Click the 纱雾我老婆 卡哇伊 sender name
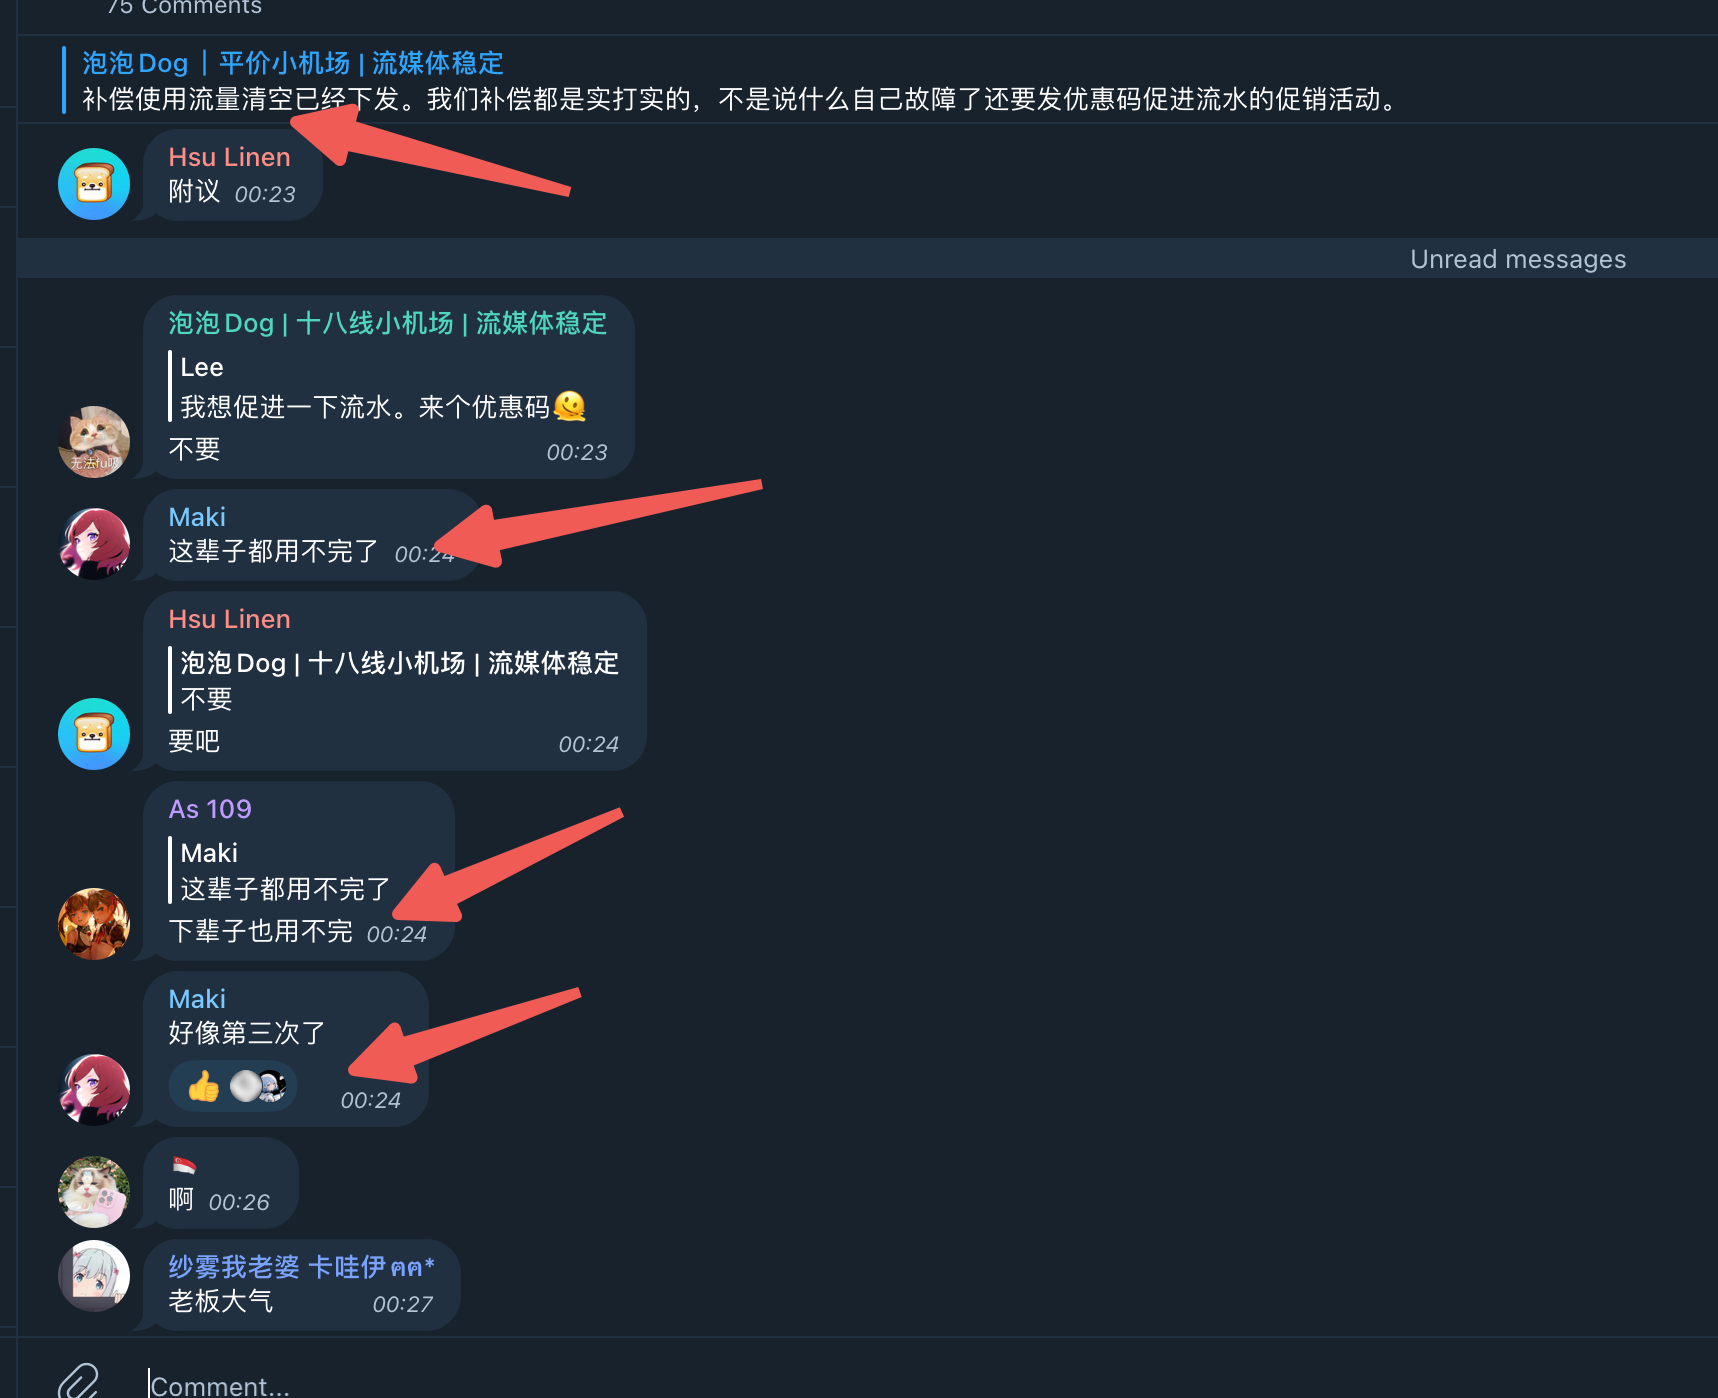Viewport: 1718px width, 1398px height. point(301,1267)
